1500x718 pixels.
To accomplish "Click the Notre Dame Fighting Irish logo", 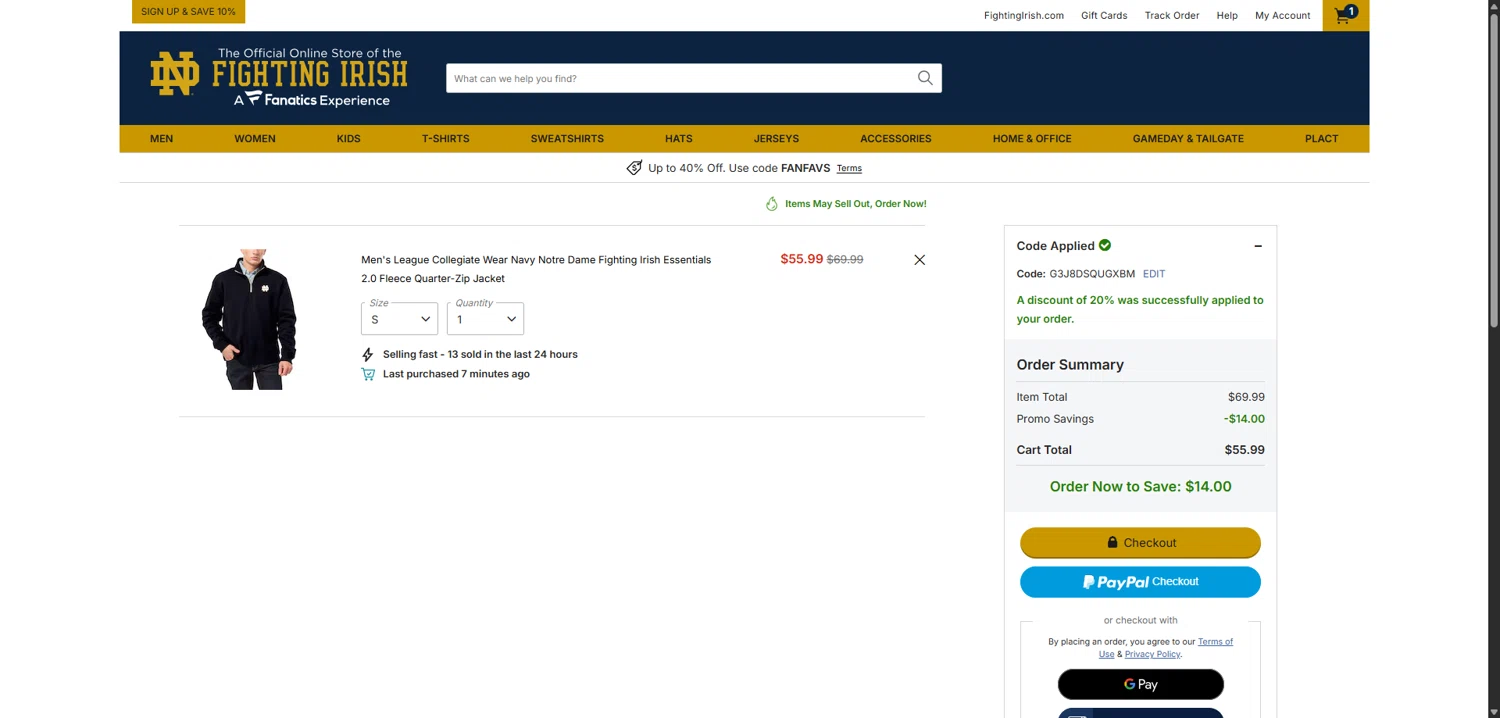I will point(279,77).
